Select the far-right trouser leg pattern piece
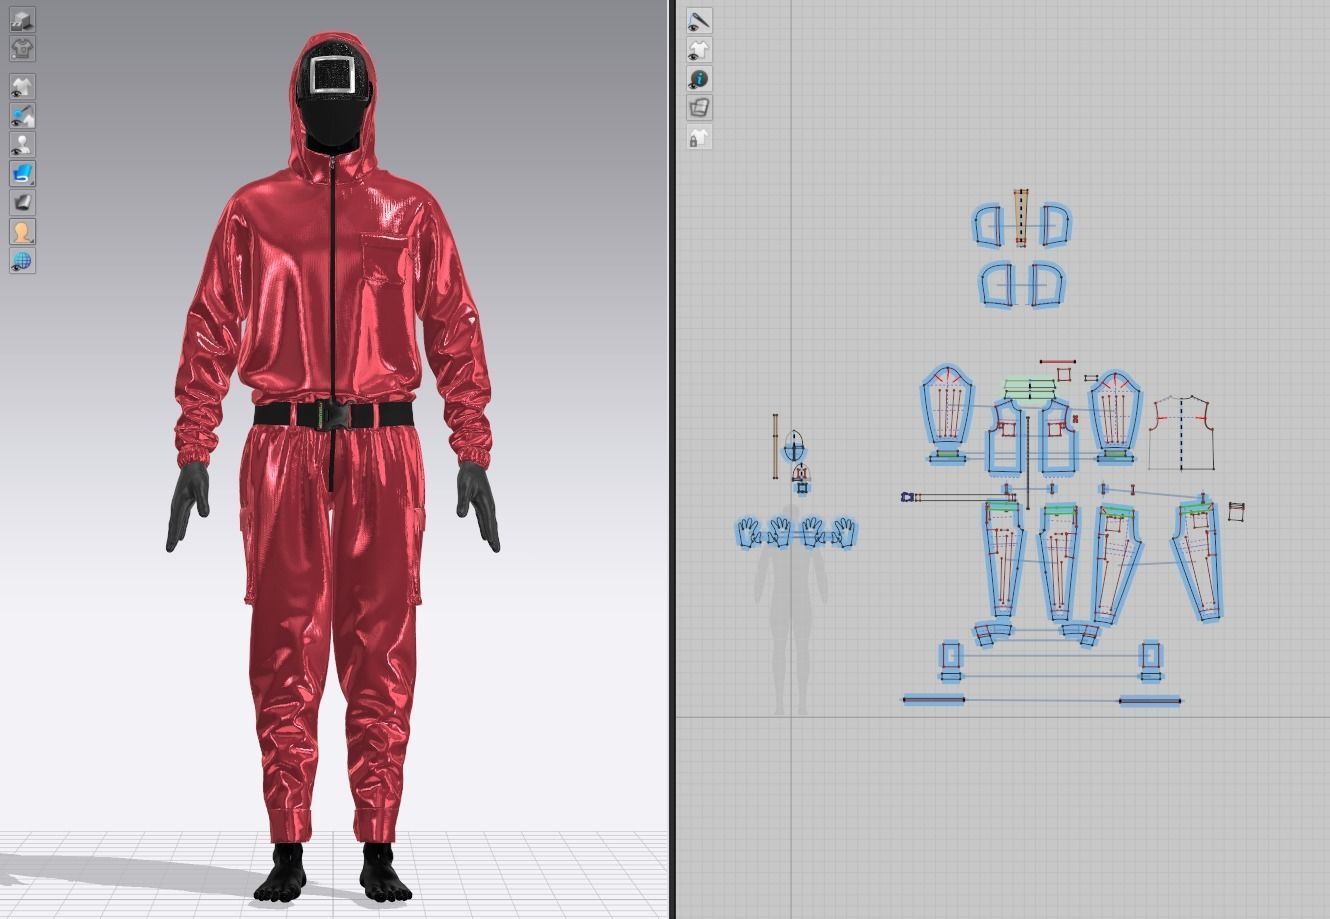The height and width of the screenshot is (919, 1330). (1200, 560)
